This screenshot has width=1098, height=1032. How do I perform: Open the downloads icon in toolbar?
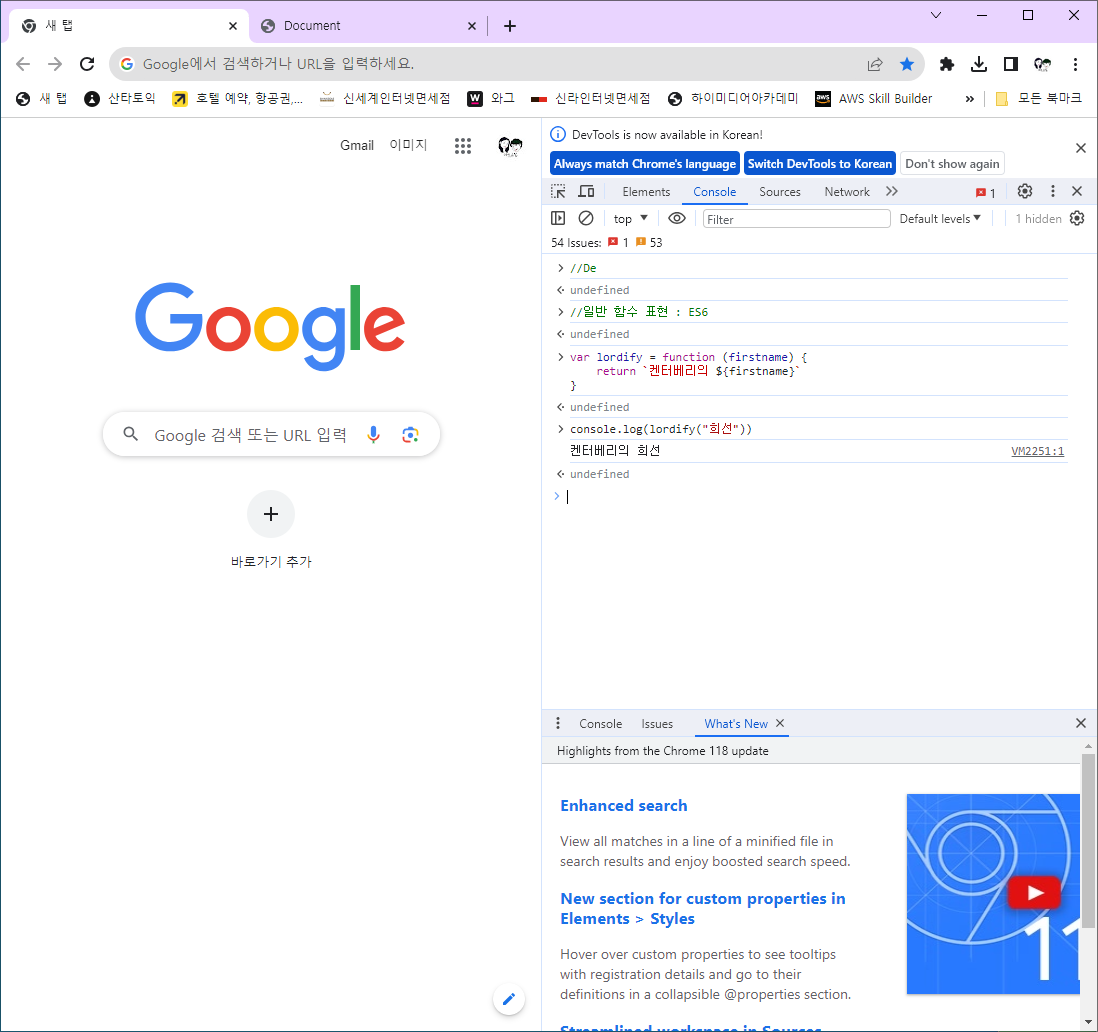coord(979,64)
